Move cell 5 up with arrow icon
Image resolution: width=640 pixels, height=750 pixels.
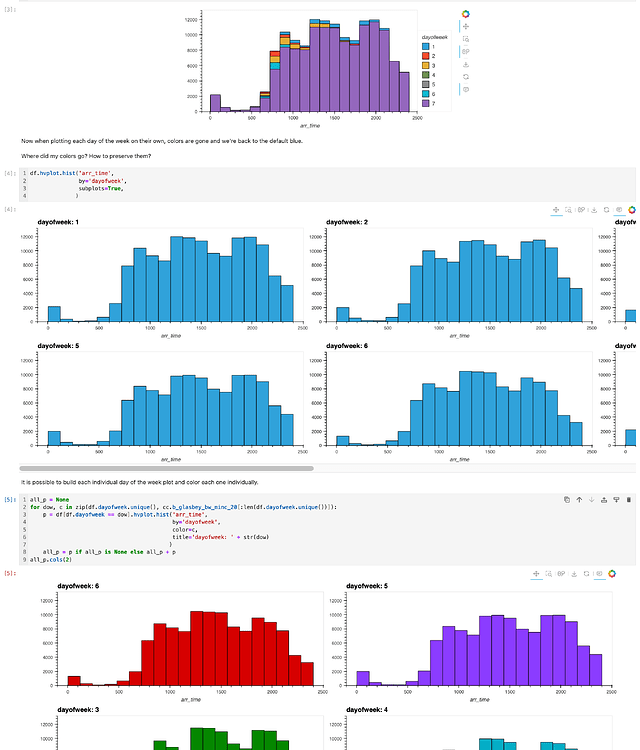pyautogui.click(x=579, y=500)
